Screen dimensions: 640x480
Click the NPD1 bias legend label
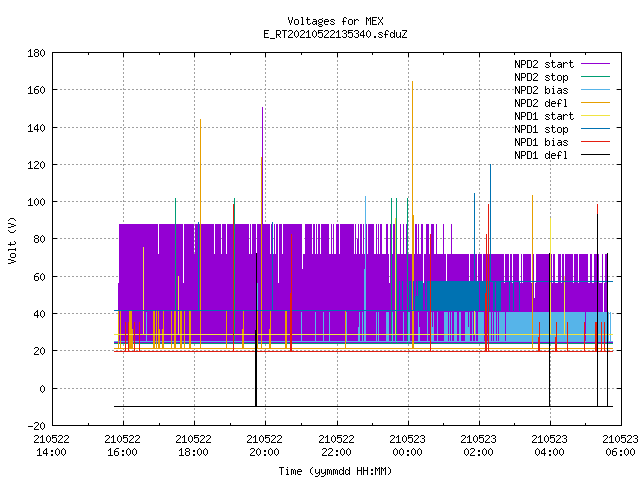[x=541, y=142]
